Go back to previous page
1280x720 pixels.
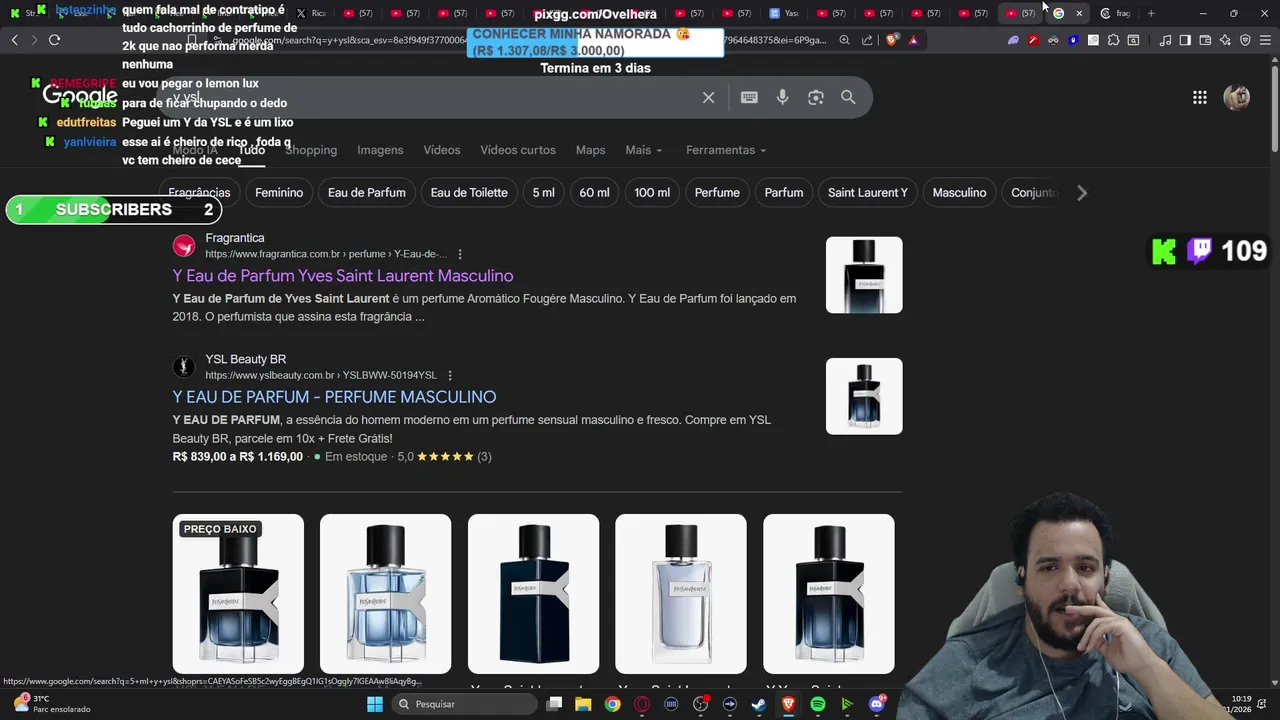(14, 40)
